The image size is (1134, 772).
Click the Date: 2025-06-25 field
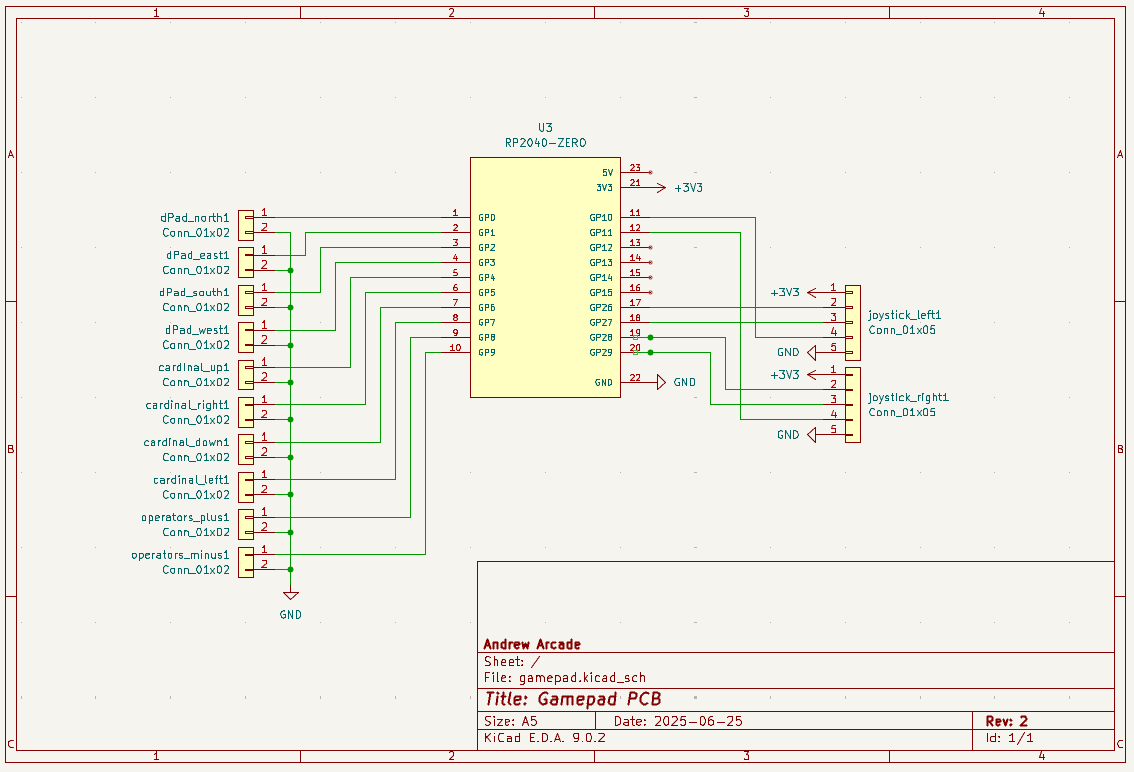tap(678, 721)
